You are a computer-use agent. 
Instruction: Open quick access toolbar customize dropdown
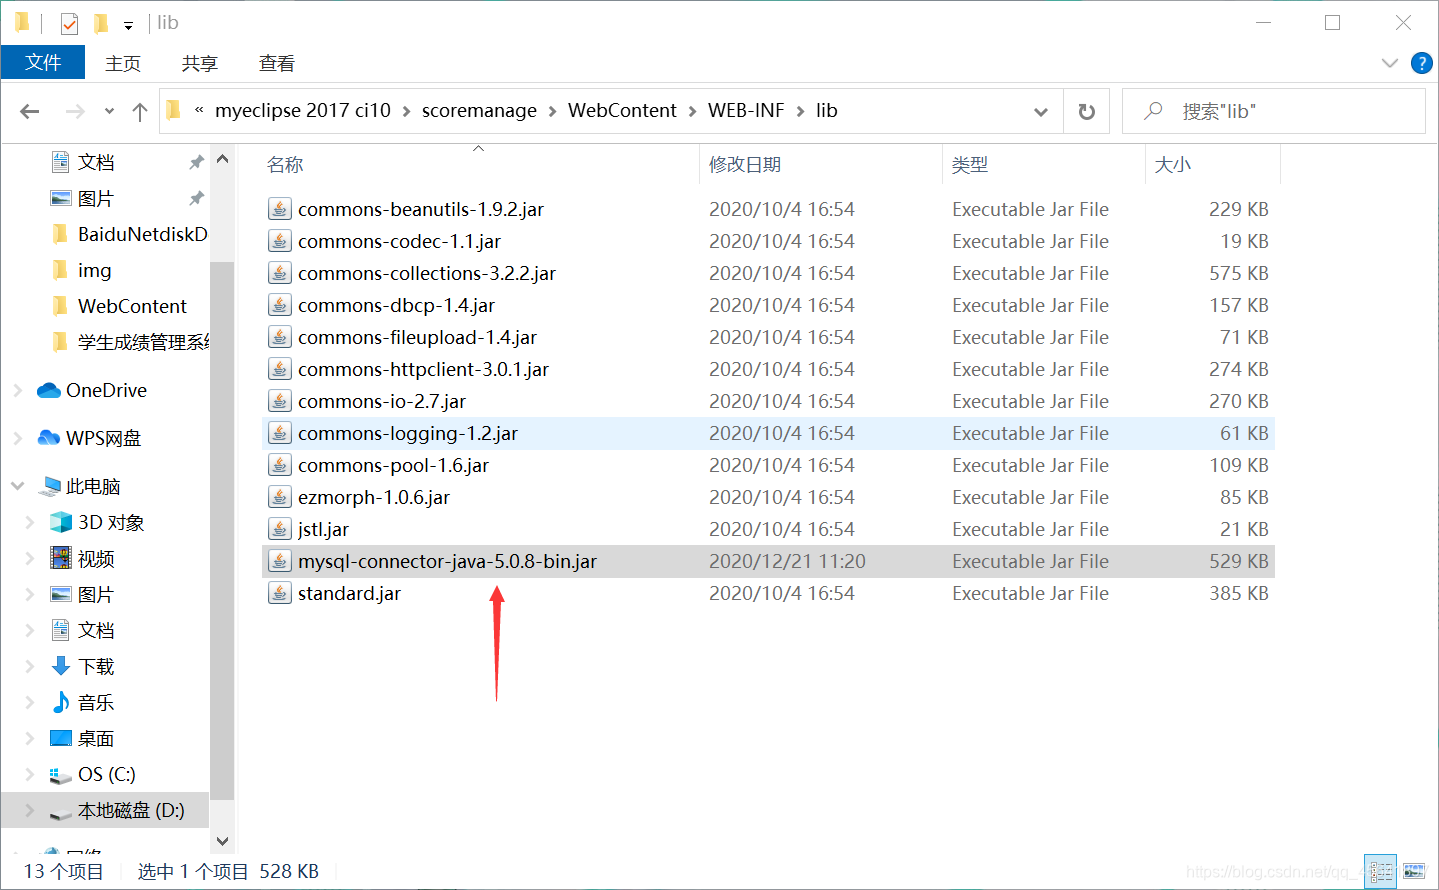pos(128,26)
